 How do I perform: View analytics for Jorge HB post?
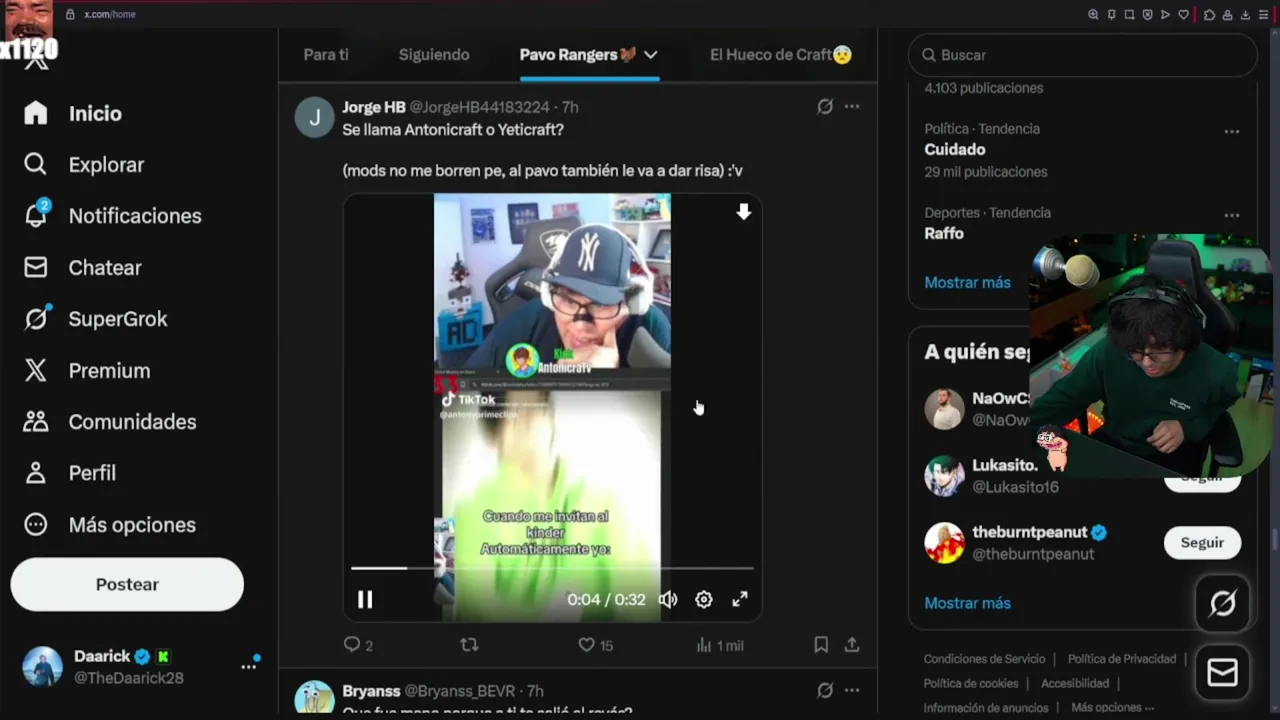[x=720, y=645]
